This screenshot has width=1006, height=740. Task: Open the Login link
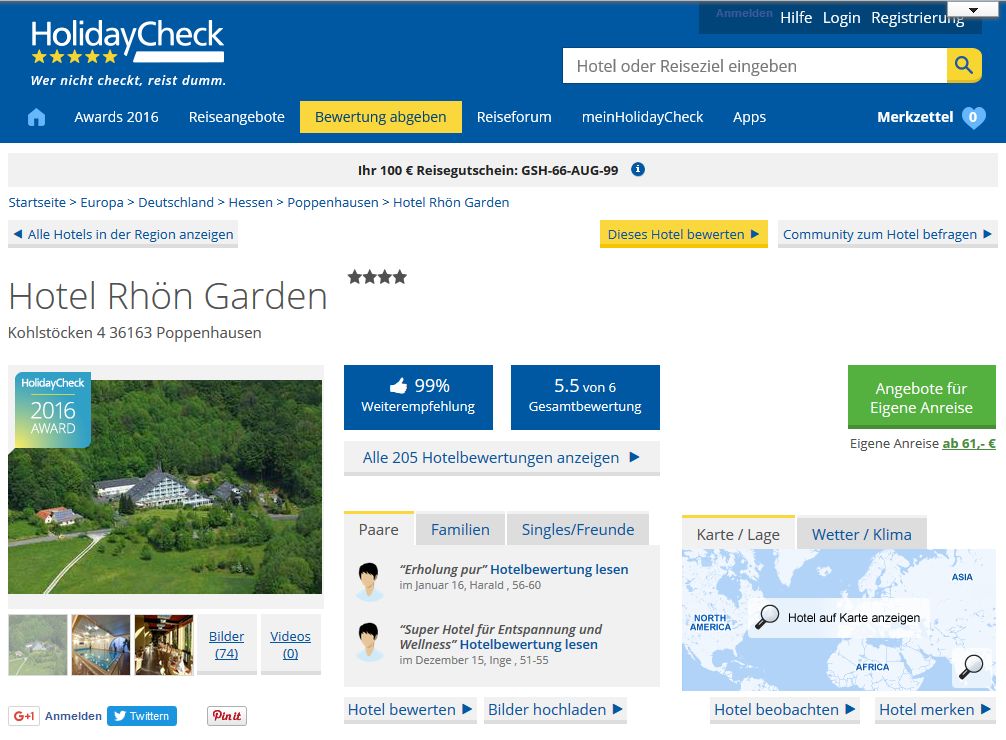[841, 18]
